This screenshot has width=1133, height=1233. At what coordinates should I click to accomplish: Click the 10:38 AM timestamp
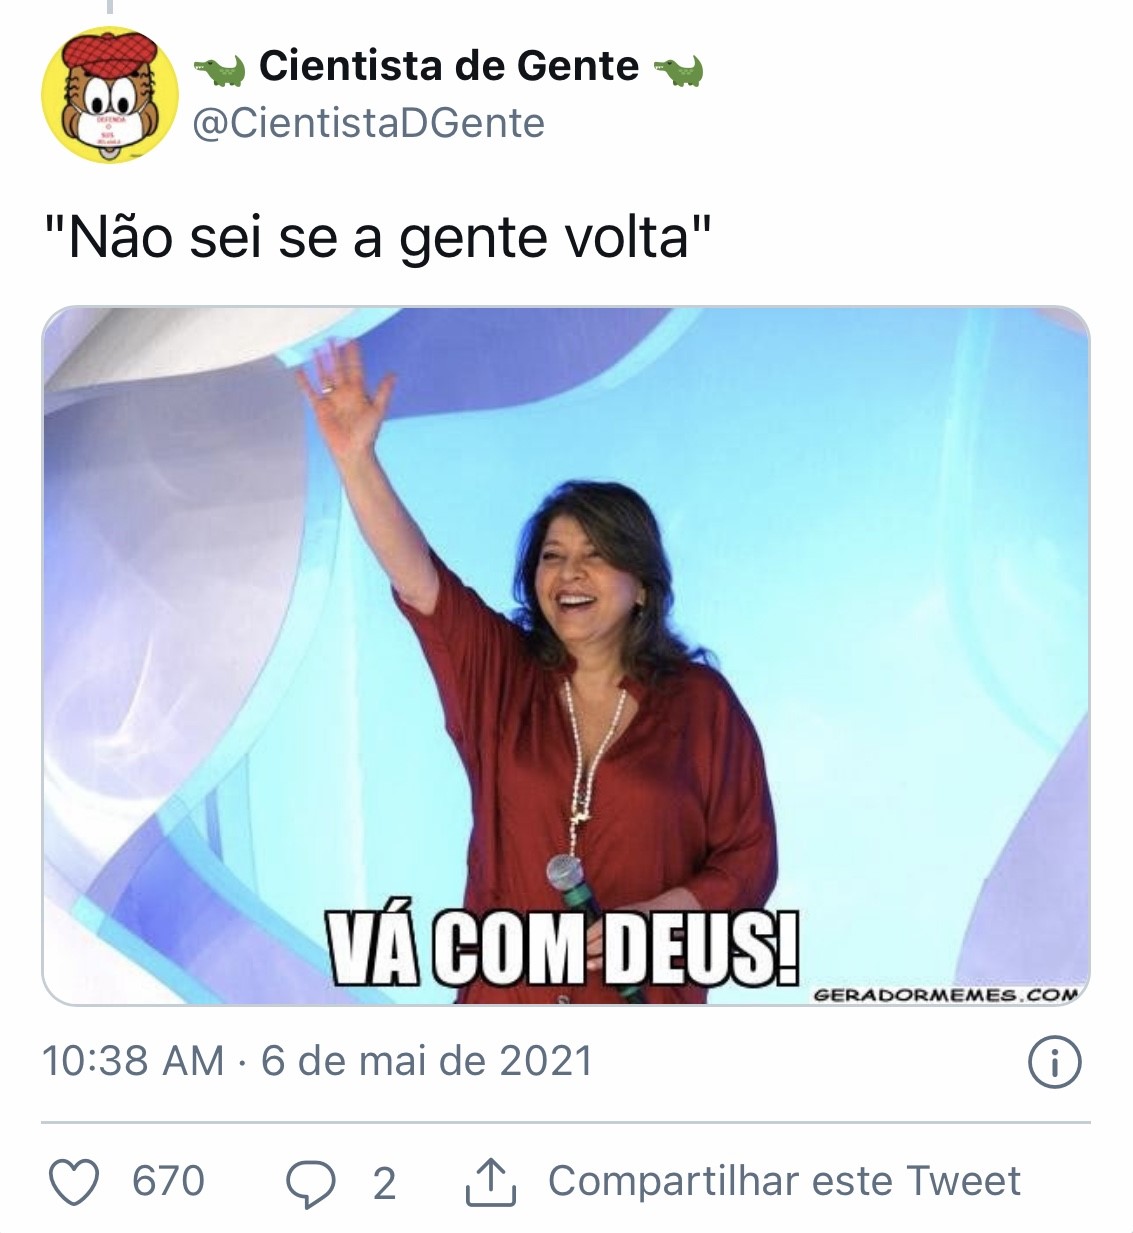point(133,1061)
